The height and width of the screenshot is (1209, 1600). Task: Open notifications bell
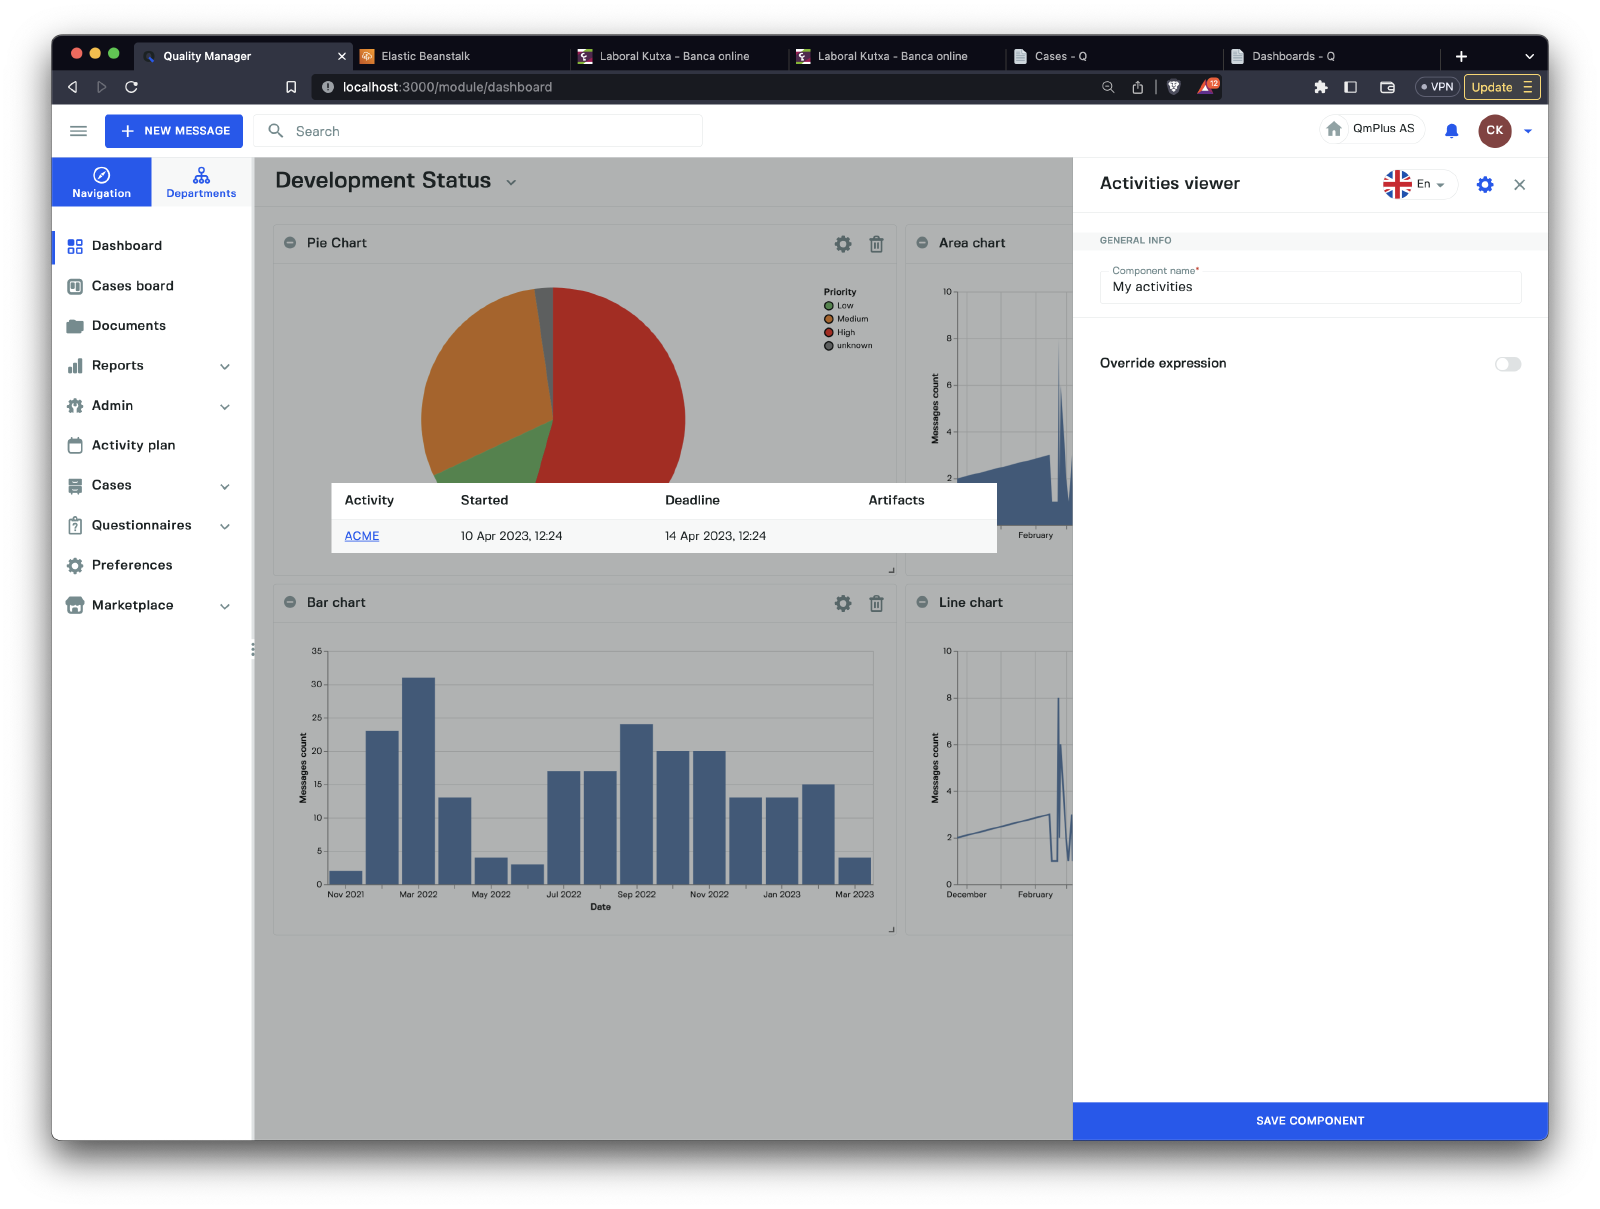[1451, 131]
